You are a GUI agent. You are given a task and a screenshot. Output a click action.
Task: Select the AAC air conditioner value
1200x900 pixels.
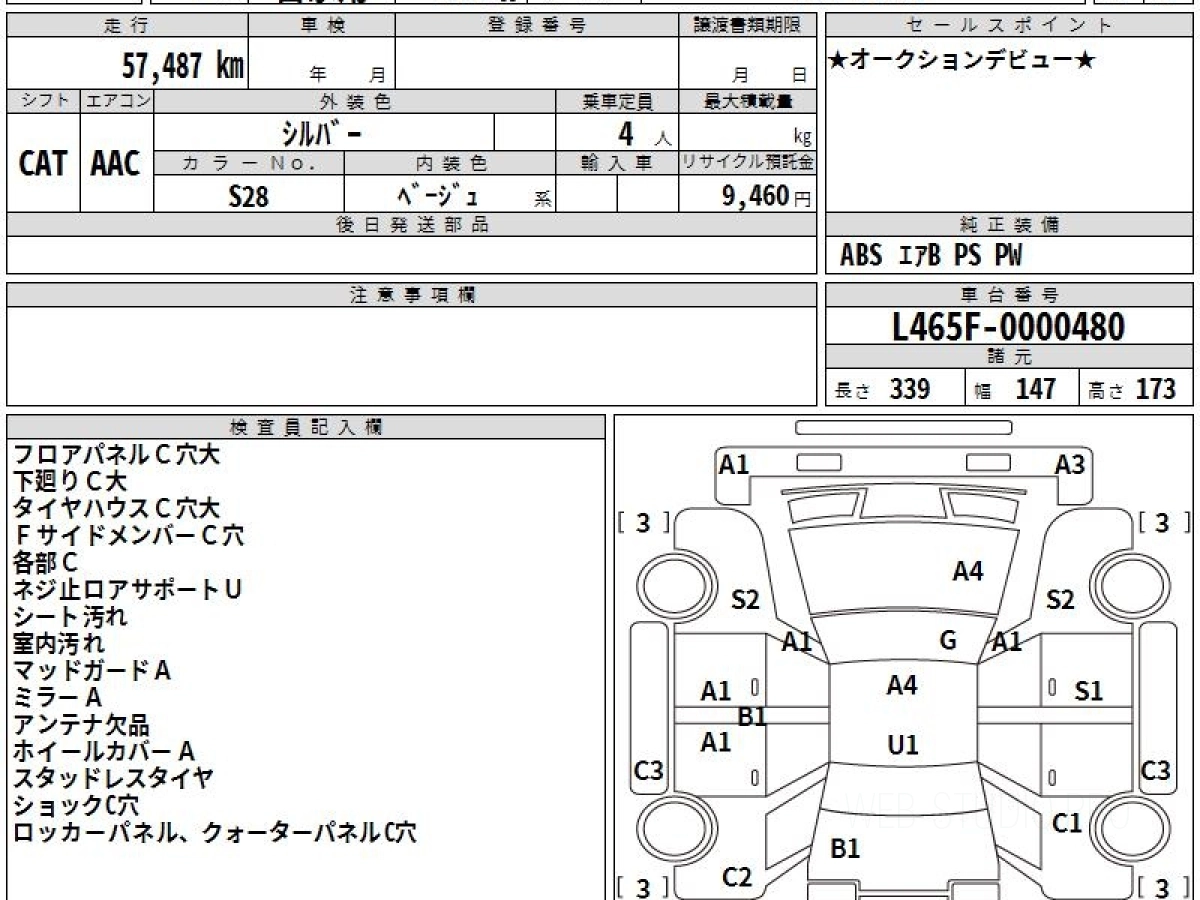pos(116,163)
